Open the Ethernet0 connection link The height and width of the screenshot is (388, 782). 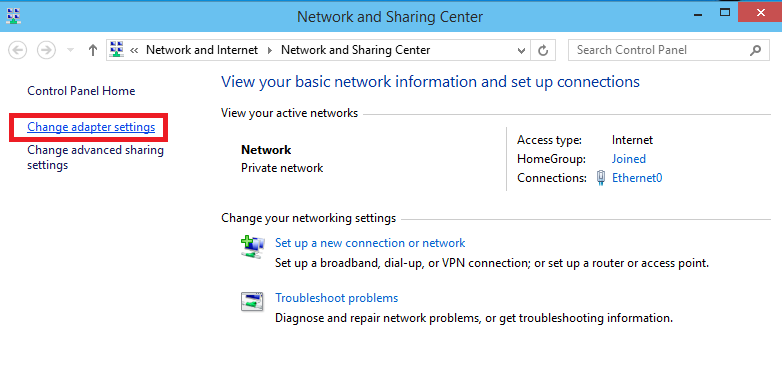[637, 178]
